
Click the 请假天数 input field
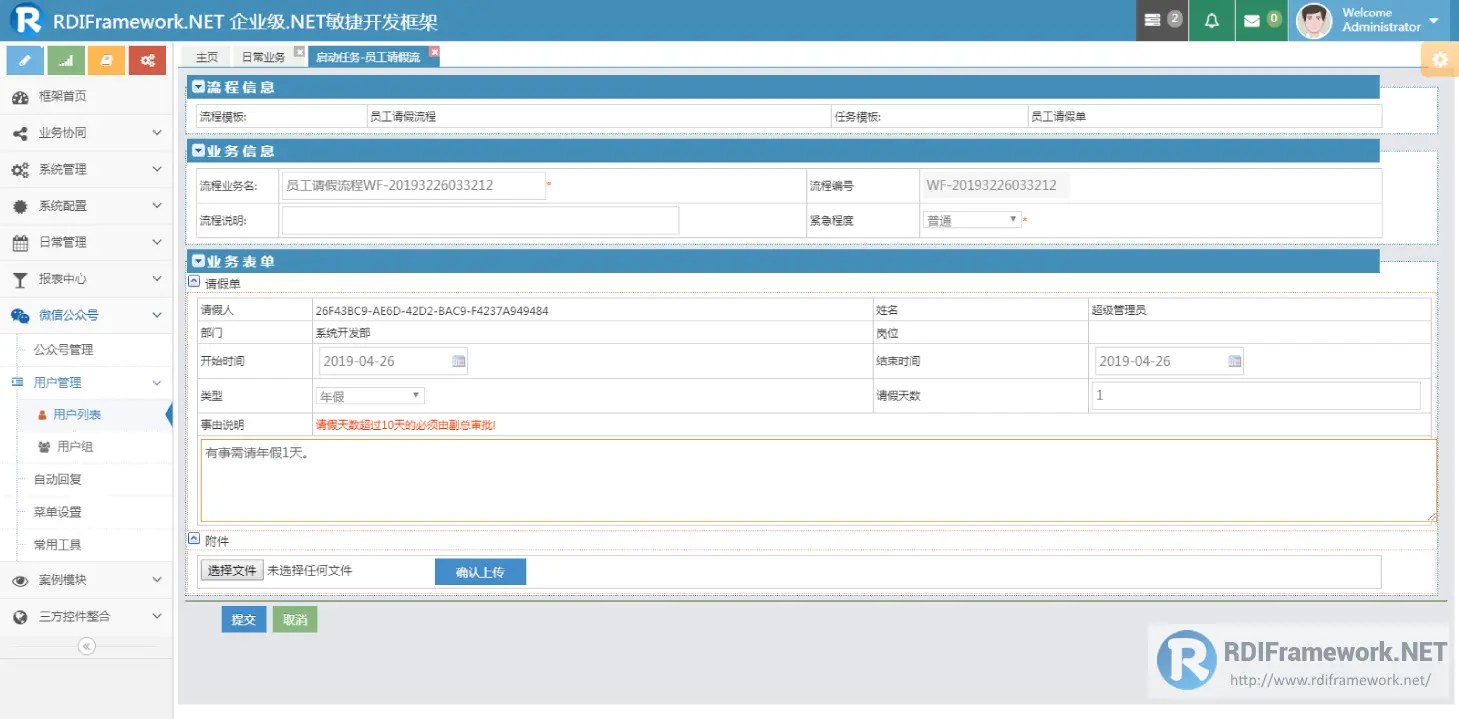(x=1255, y=395)
